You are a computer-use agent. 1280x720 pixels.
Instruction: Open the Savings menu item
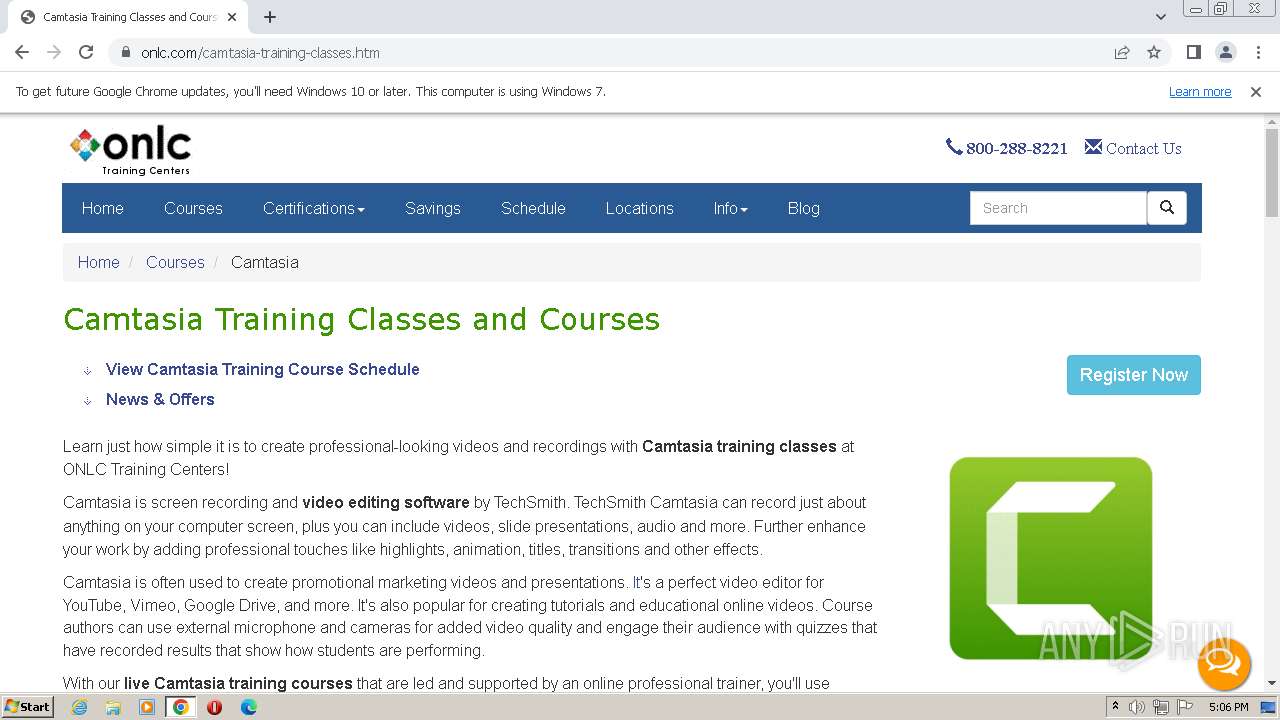[433, 208]
